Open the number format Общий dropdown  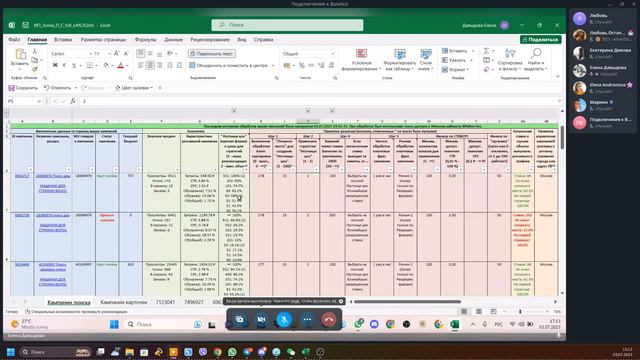pos(333,53)
